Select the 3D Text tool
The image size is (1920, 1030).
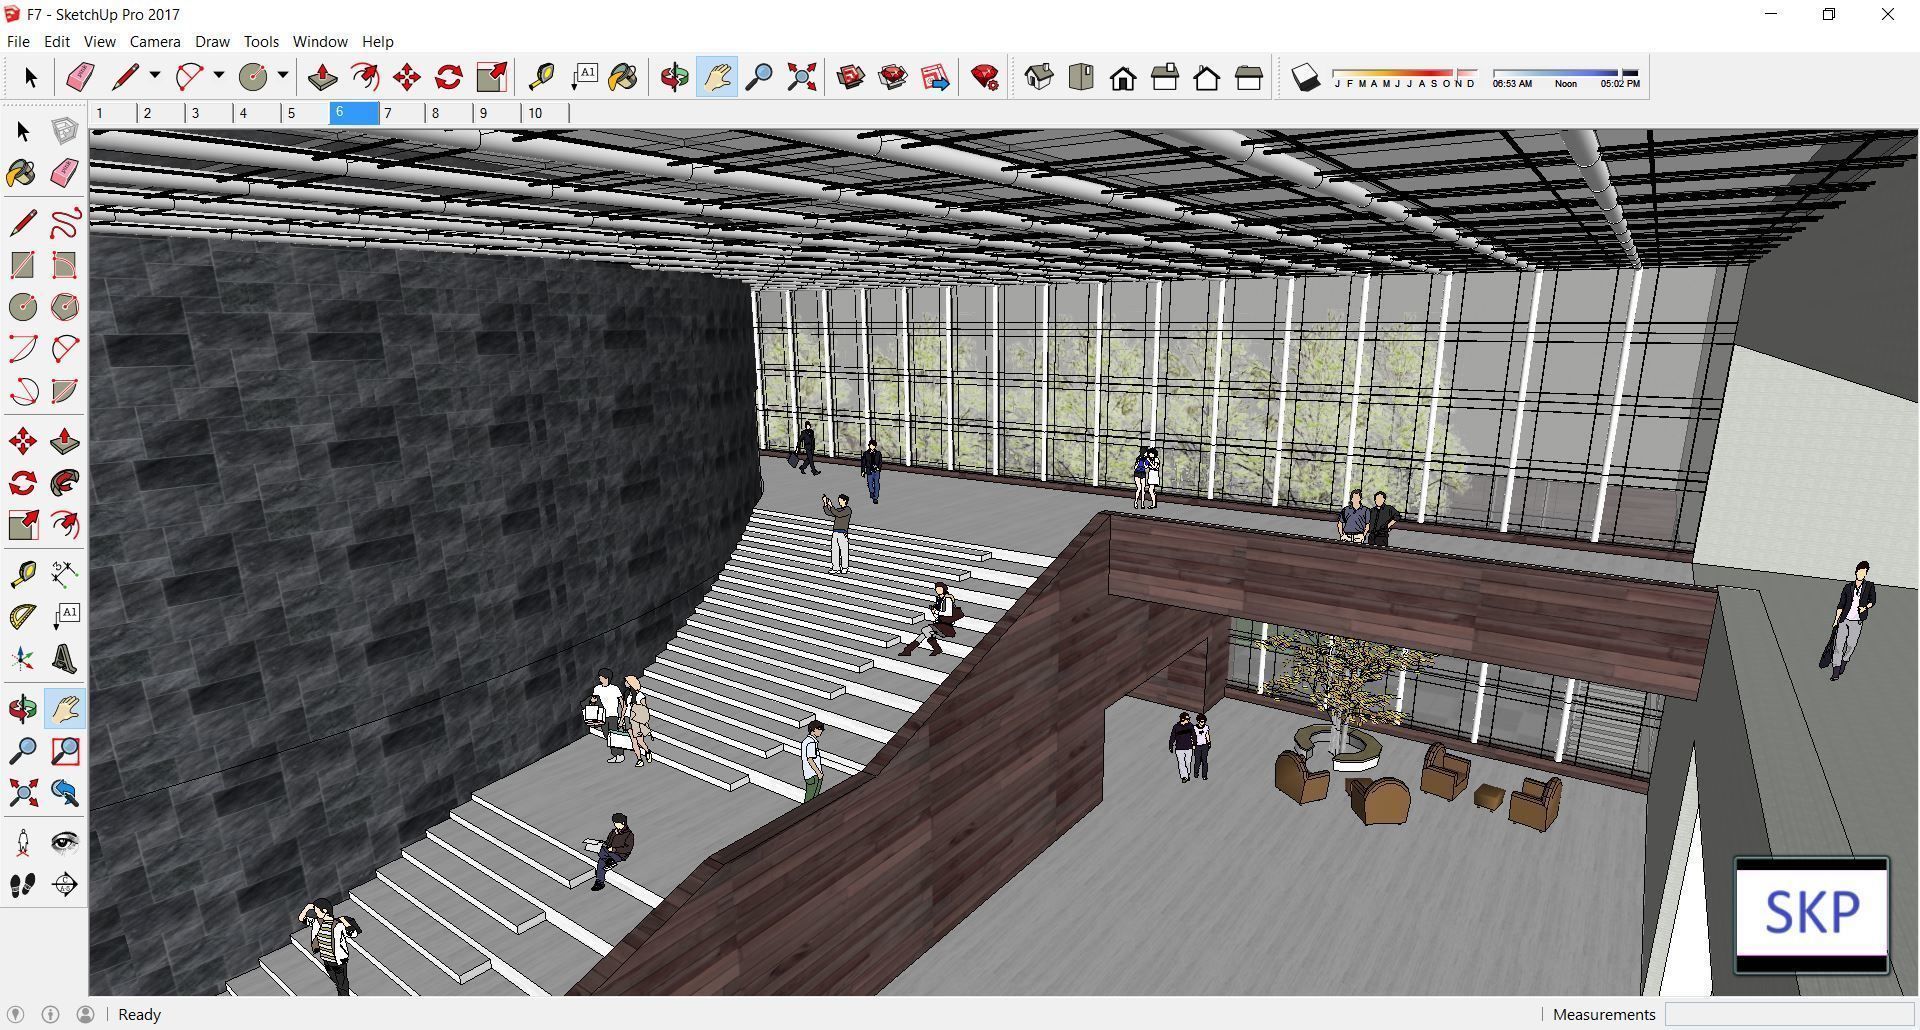click(65, 658)
